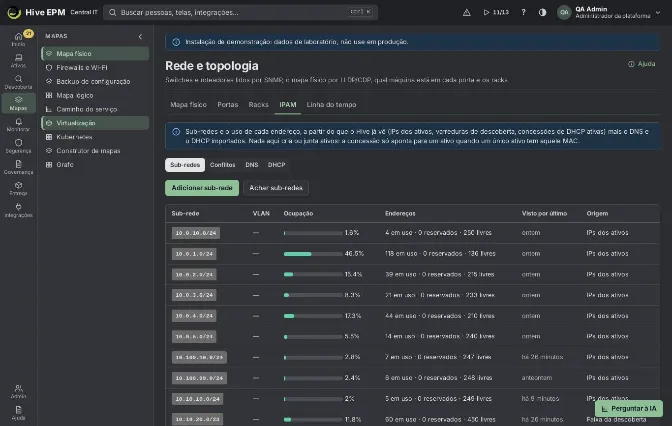Select the IPAM tab
This screenshot has width=672, height=426.
tap(288, 105)
